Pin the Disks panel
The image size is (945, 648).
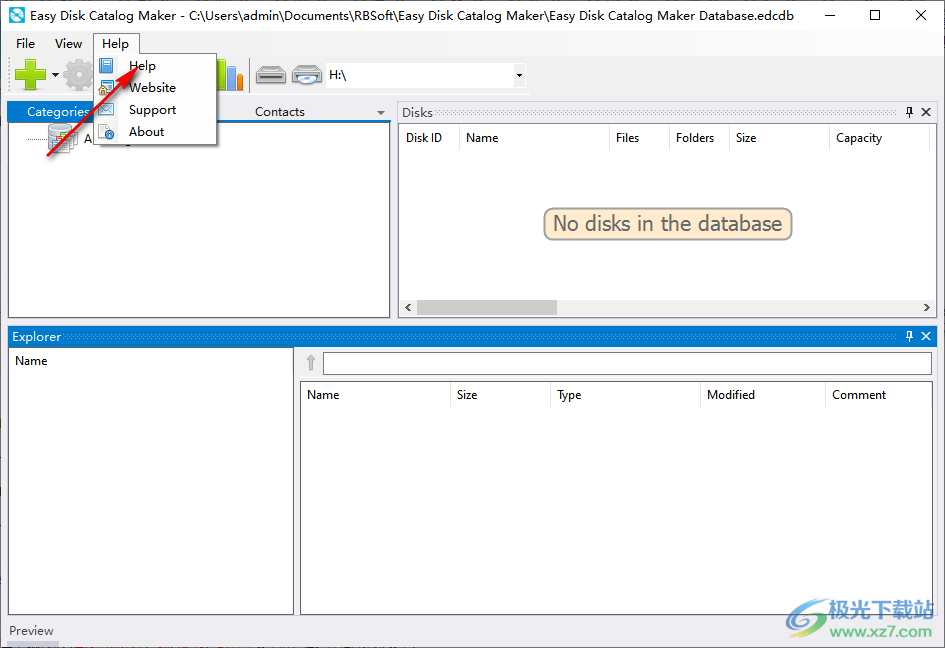click(x=909, y=112)
